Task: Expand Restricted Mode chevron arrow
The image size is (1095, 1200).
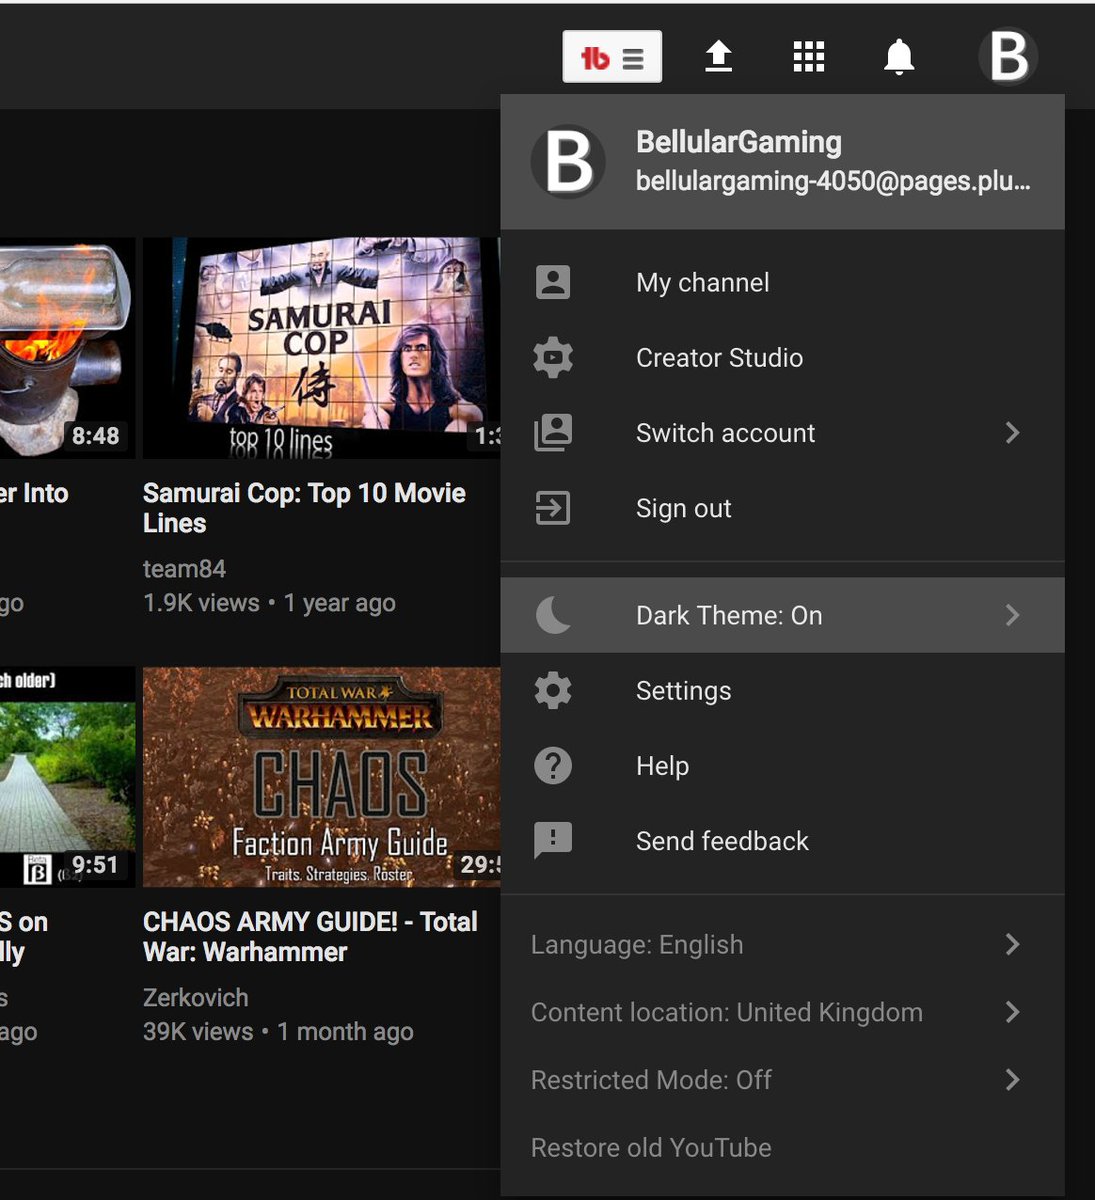Action: tap(1012, 1079)
